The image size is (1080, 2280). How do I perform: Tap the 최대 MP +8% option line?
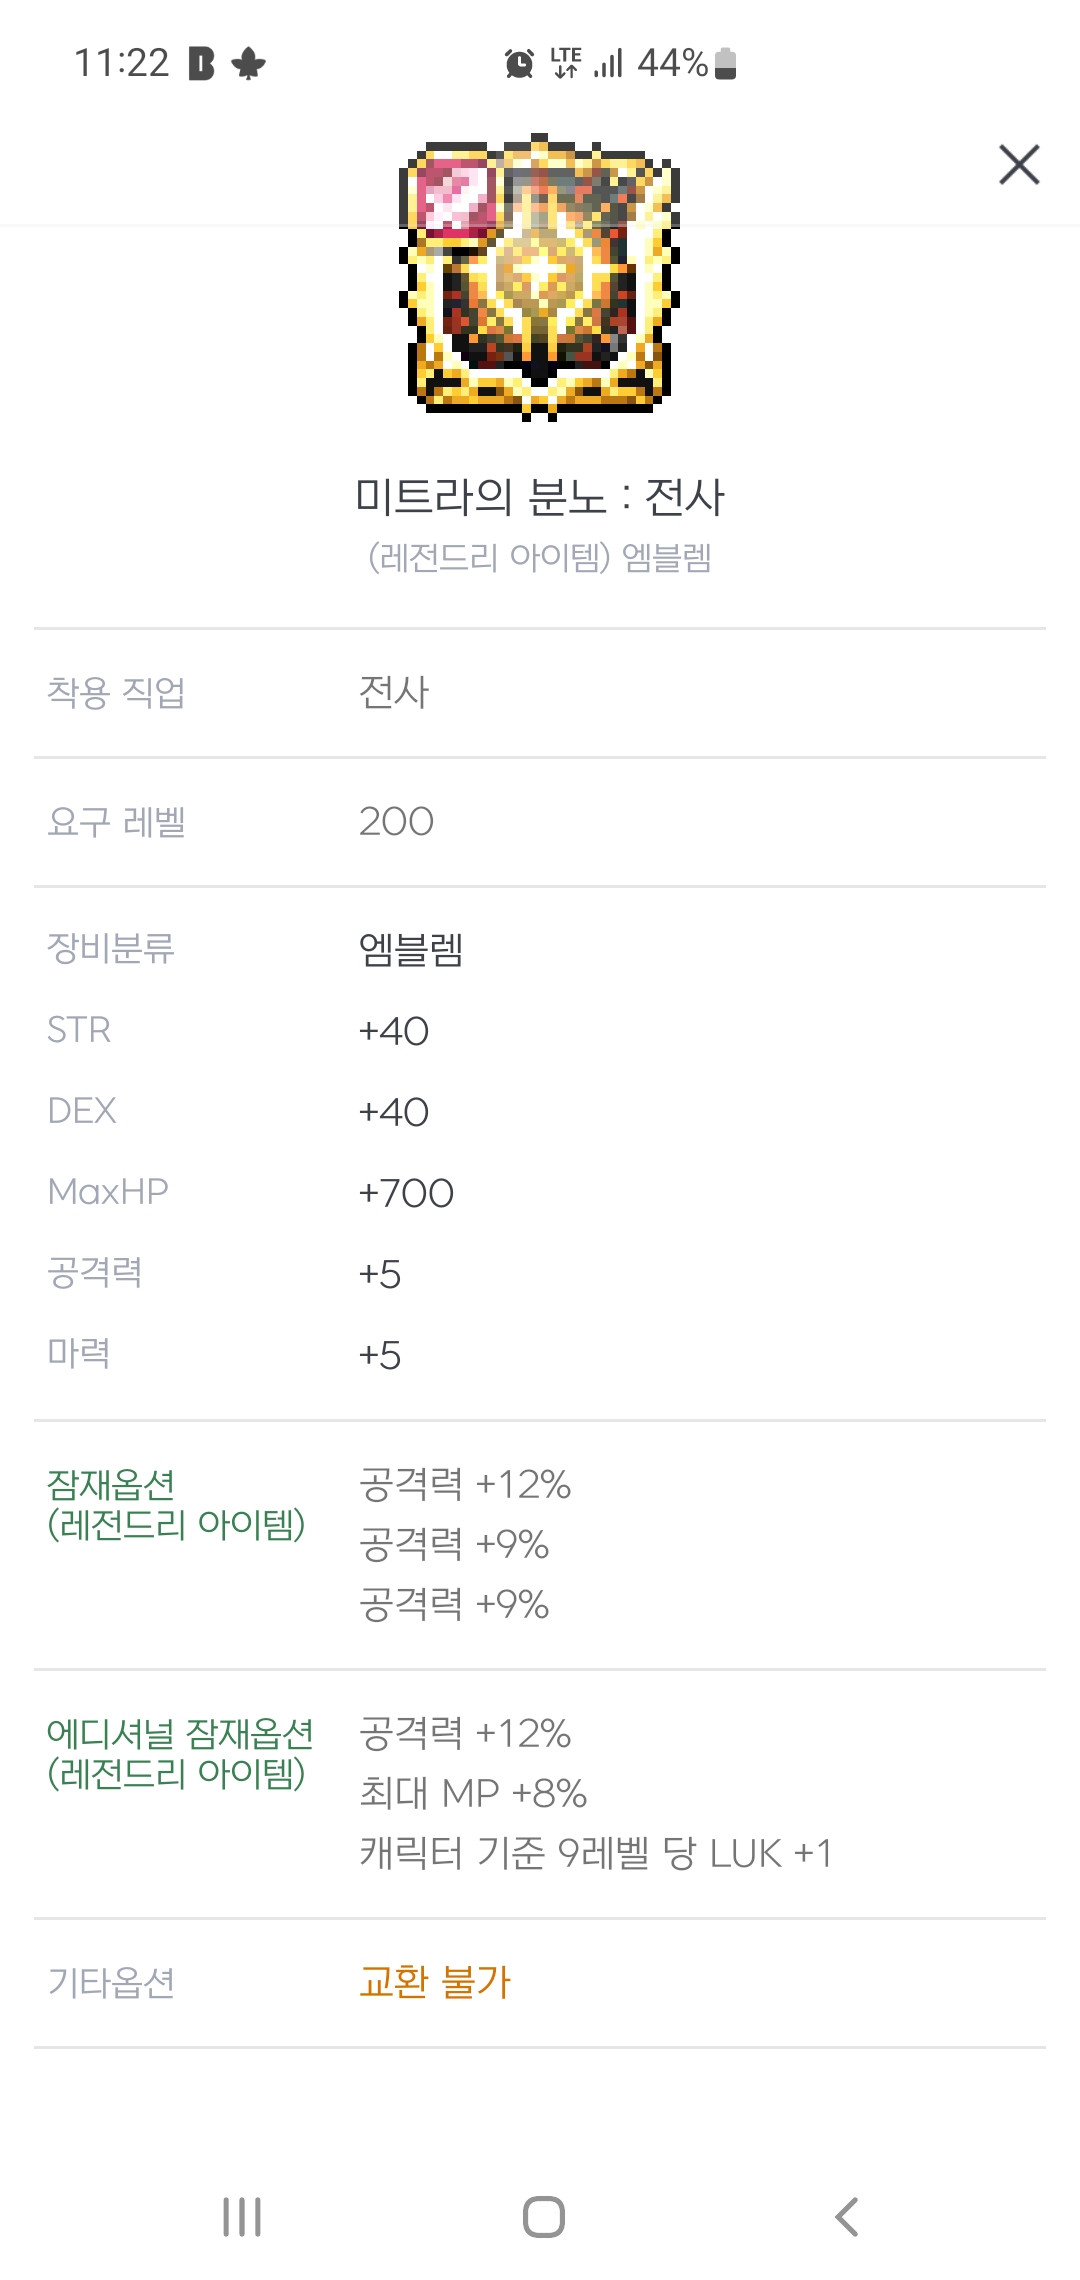(473, 1793)
